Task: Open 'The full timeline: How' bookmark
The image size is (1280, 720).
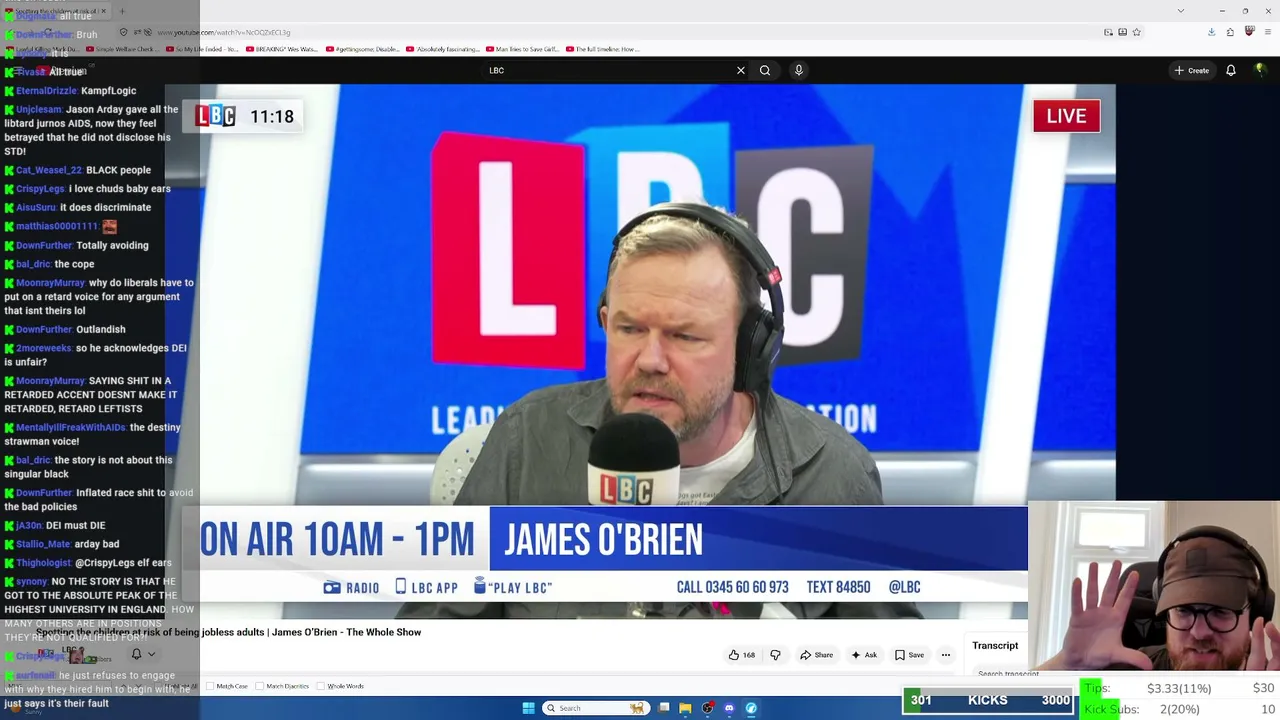Action: point(602,49)
